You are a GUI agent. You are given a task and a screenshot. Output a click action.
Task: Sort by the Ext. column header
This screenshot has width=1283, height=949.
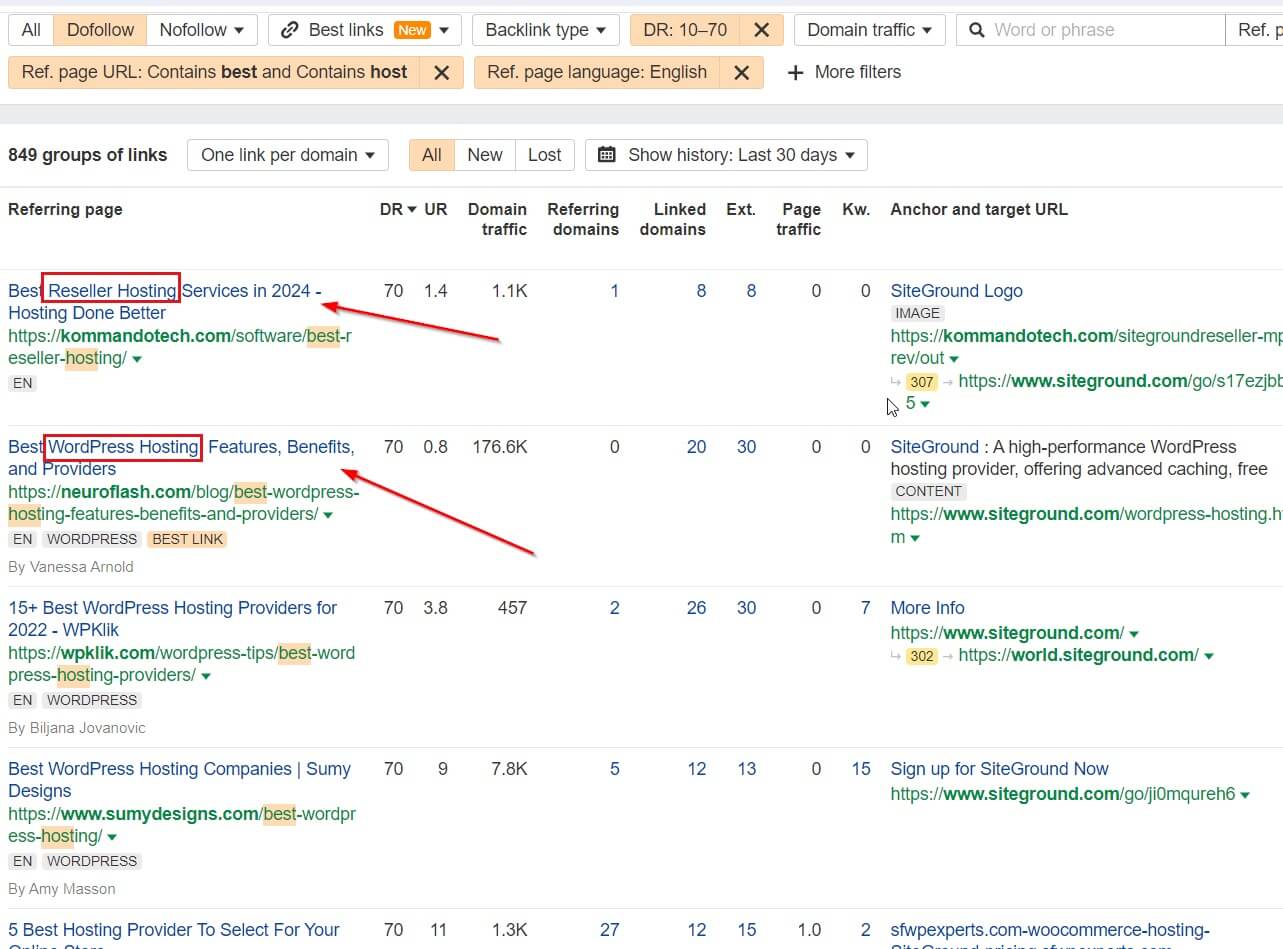(741, 209)
